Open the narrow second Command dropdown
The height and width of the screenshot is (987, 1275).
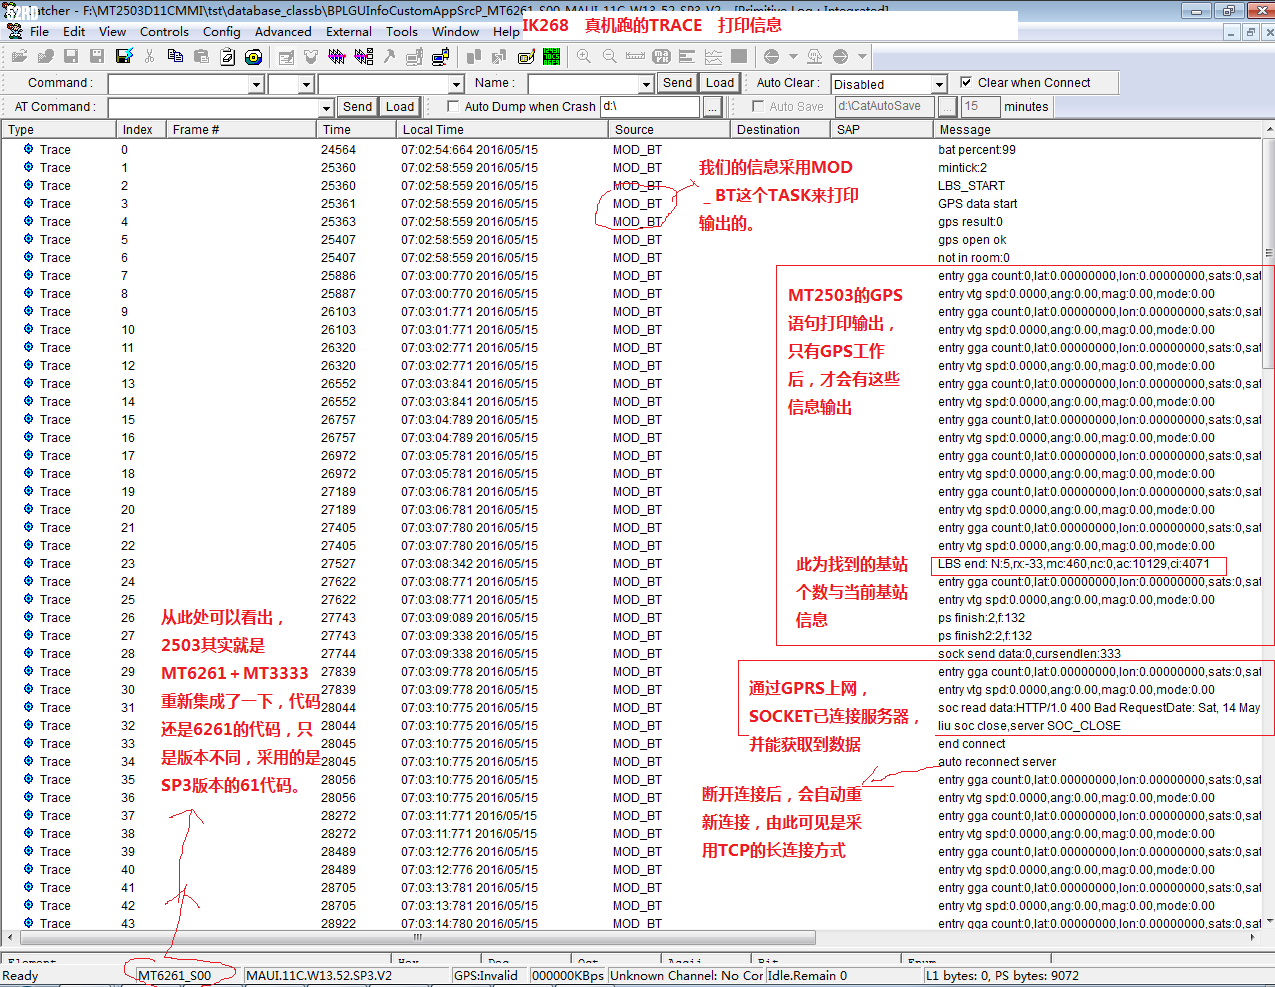pyautogui.click(x=306, y=84)
